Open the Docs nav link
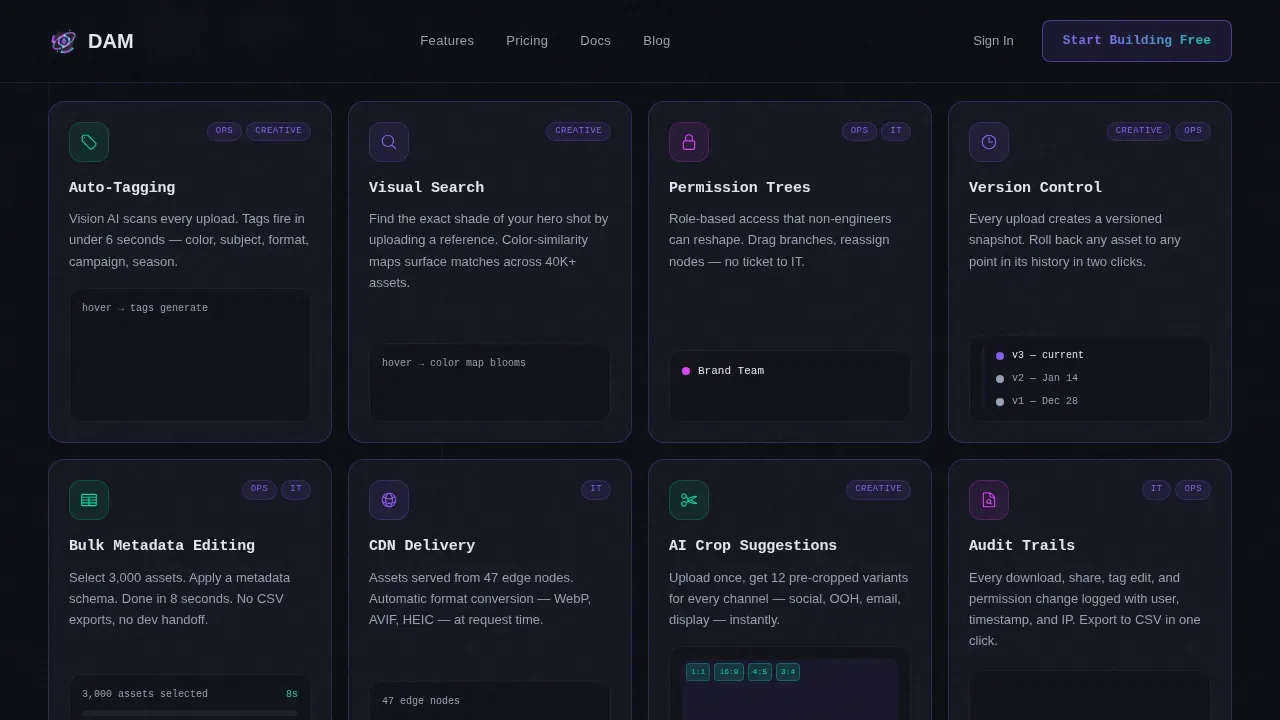The width and height of the screenshot is (1280, 720). click(595, 41)
